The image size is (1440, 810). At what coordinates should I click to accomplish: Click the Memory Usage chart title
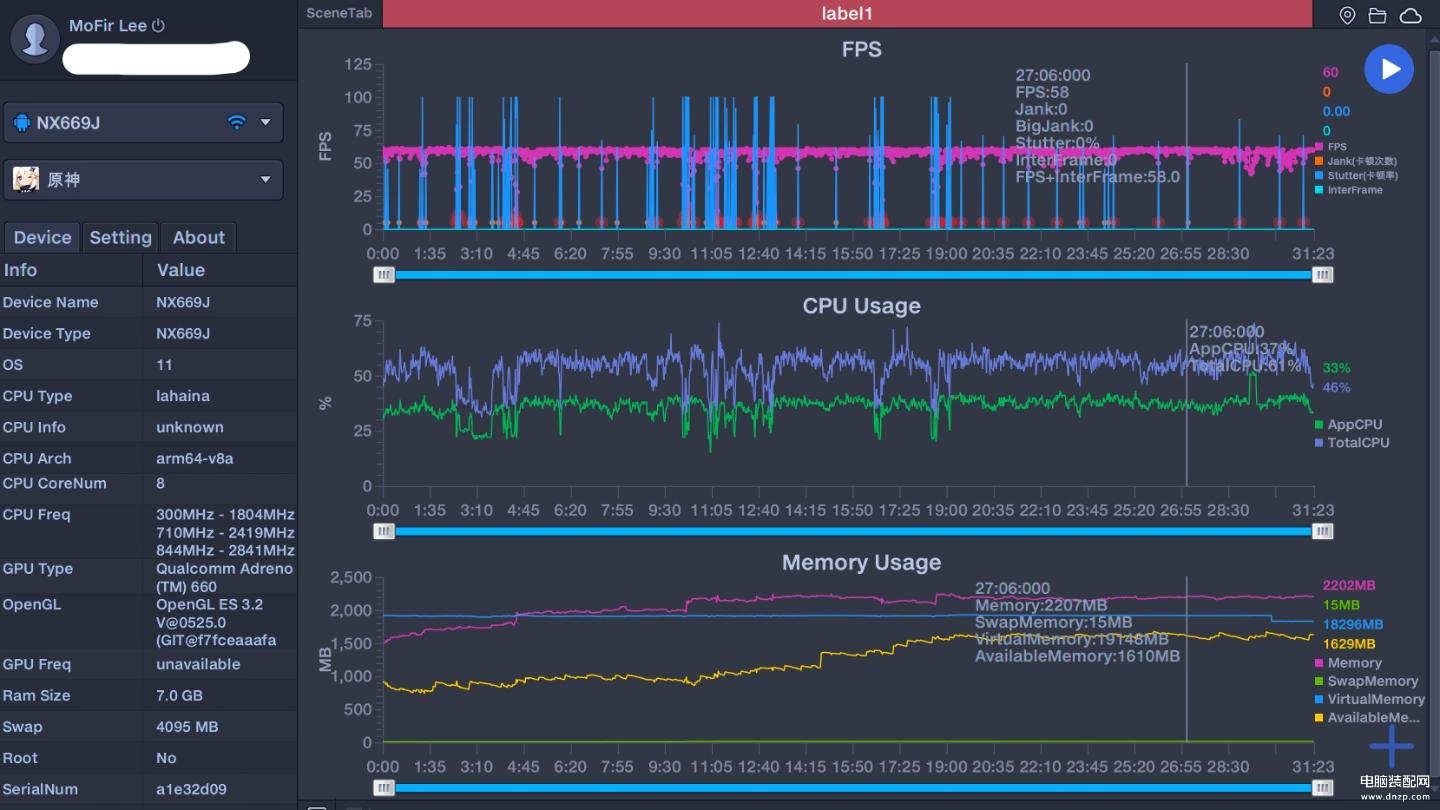pyautogui.click(x=861, y=563)
